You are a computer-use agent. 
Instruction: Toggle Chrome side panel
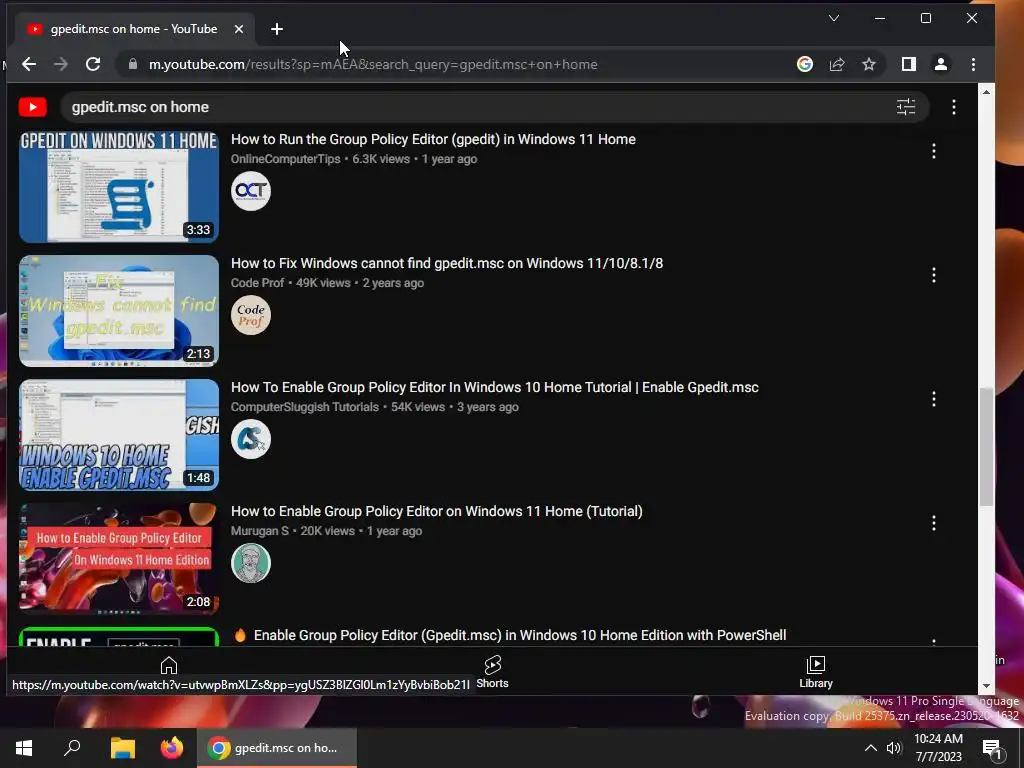[x=908, y=64]
